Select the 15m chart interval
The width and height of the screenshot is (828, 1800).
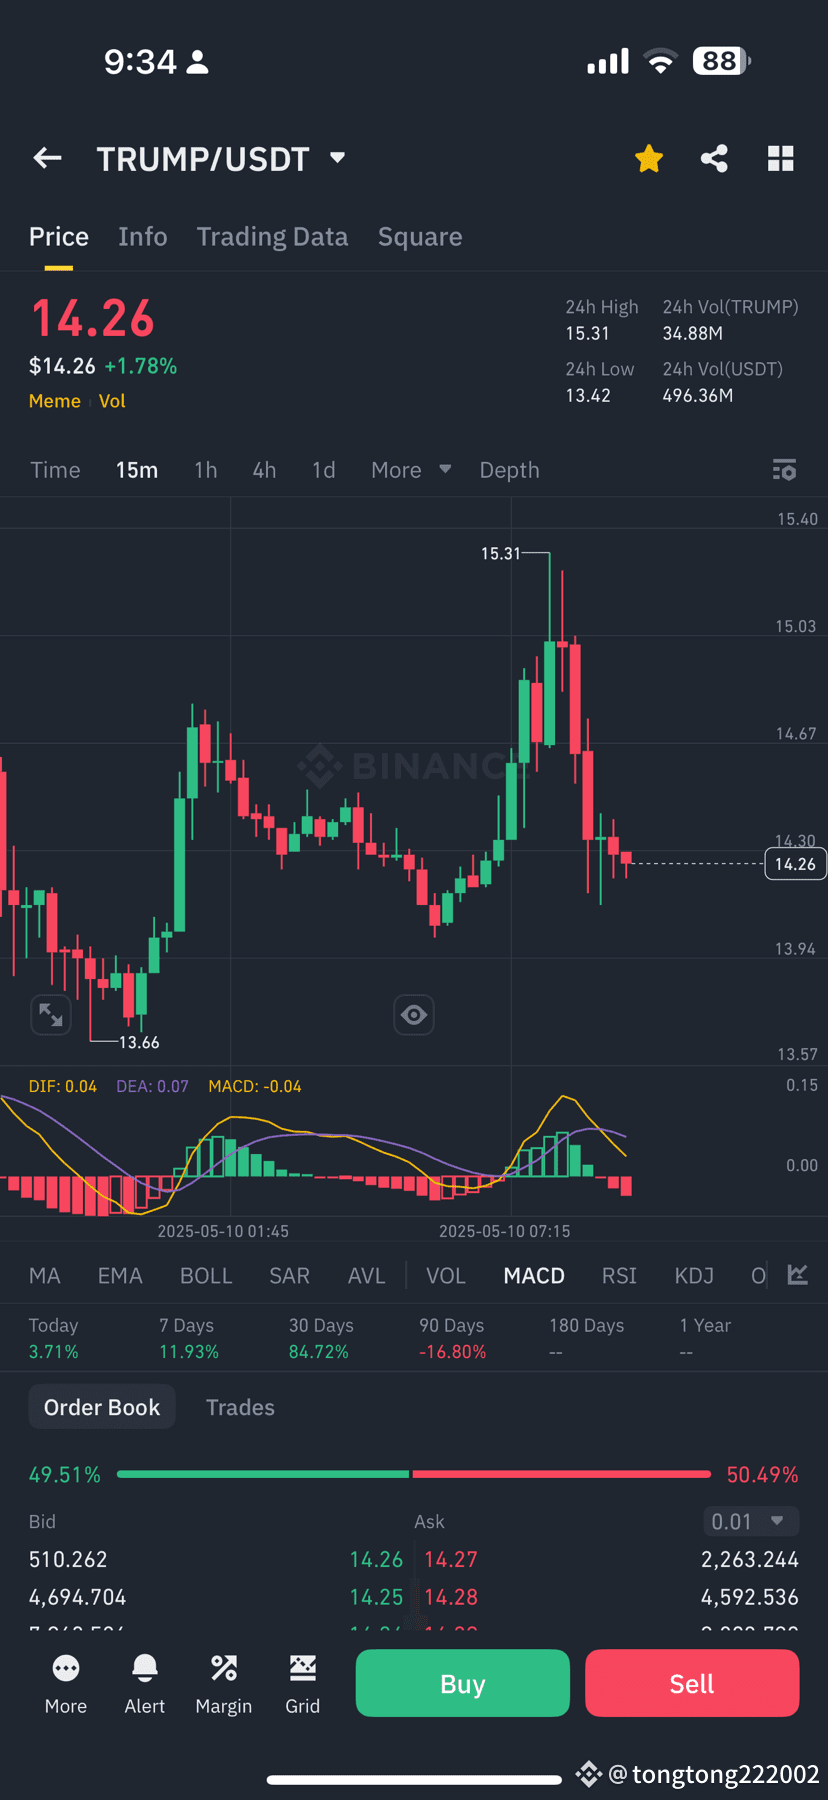pyautogui.click(x=137, y=470)
